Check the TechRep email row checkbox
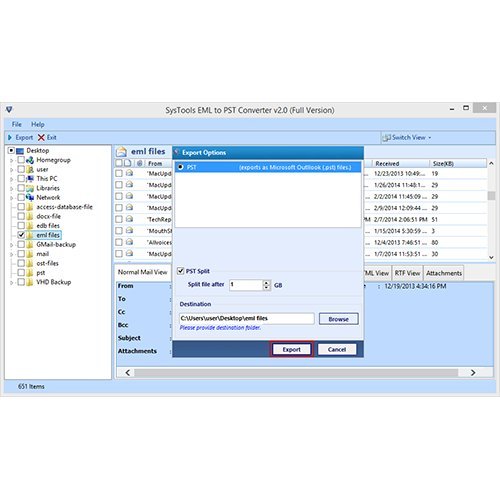500x500 pixels. (x=119, y=219)
